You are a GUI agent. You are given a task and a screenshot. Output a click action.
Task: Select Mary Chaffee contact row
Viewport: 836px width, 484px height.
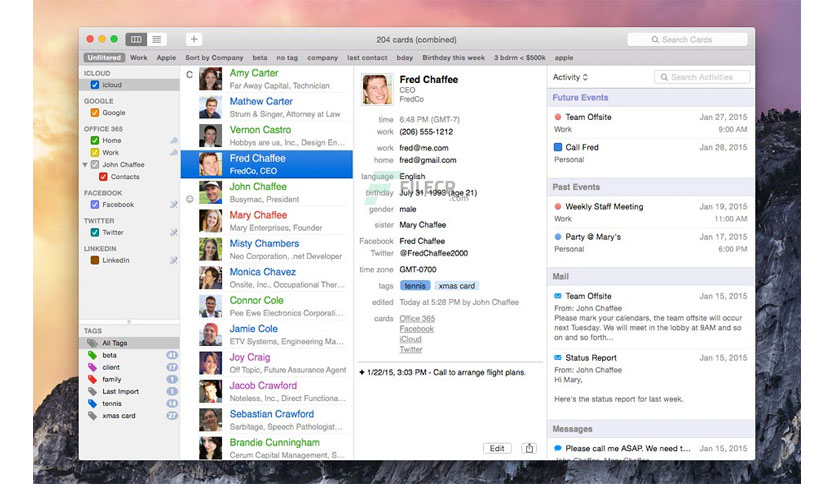[x=267, y=221]
